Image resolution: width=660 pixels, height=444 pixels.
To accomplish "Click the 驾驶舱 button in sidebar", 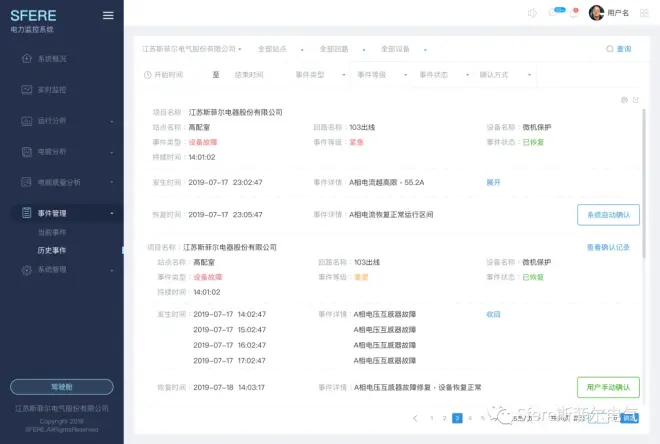I will pyautogui.click(x=61, y=386).
